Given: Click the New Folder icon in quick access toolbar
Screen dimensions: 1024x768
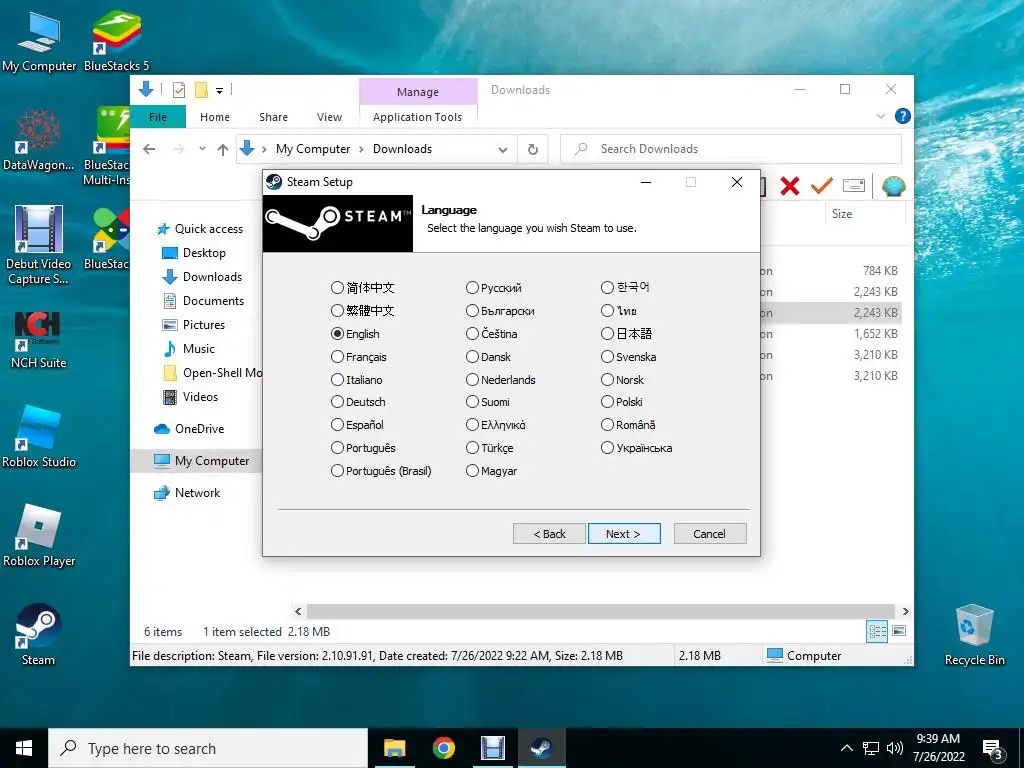Looking at the screenshot, I should click(x=202, y=90).
